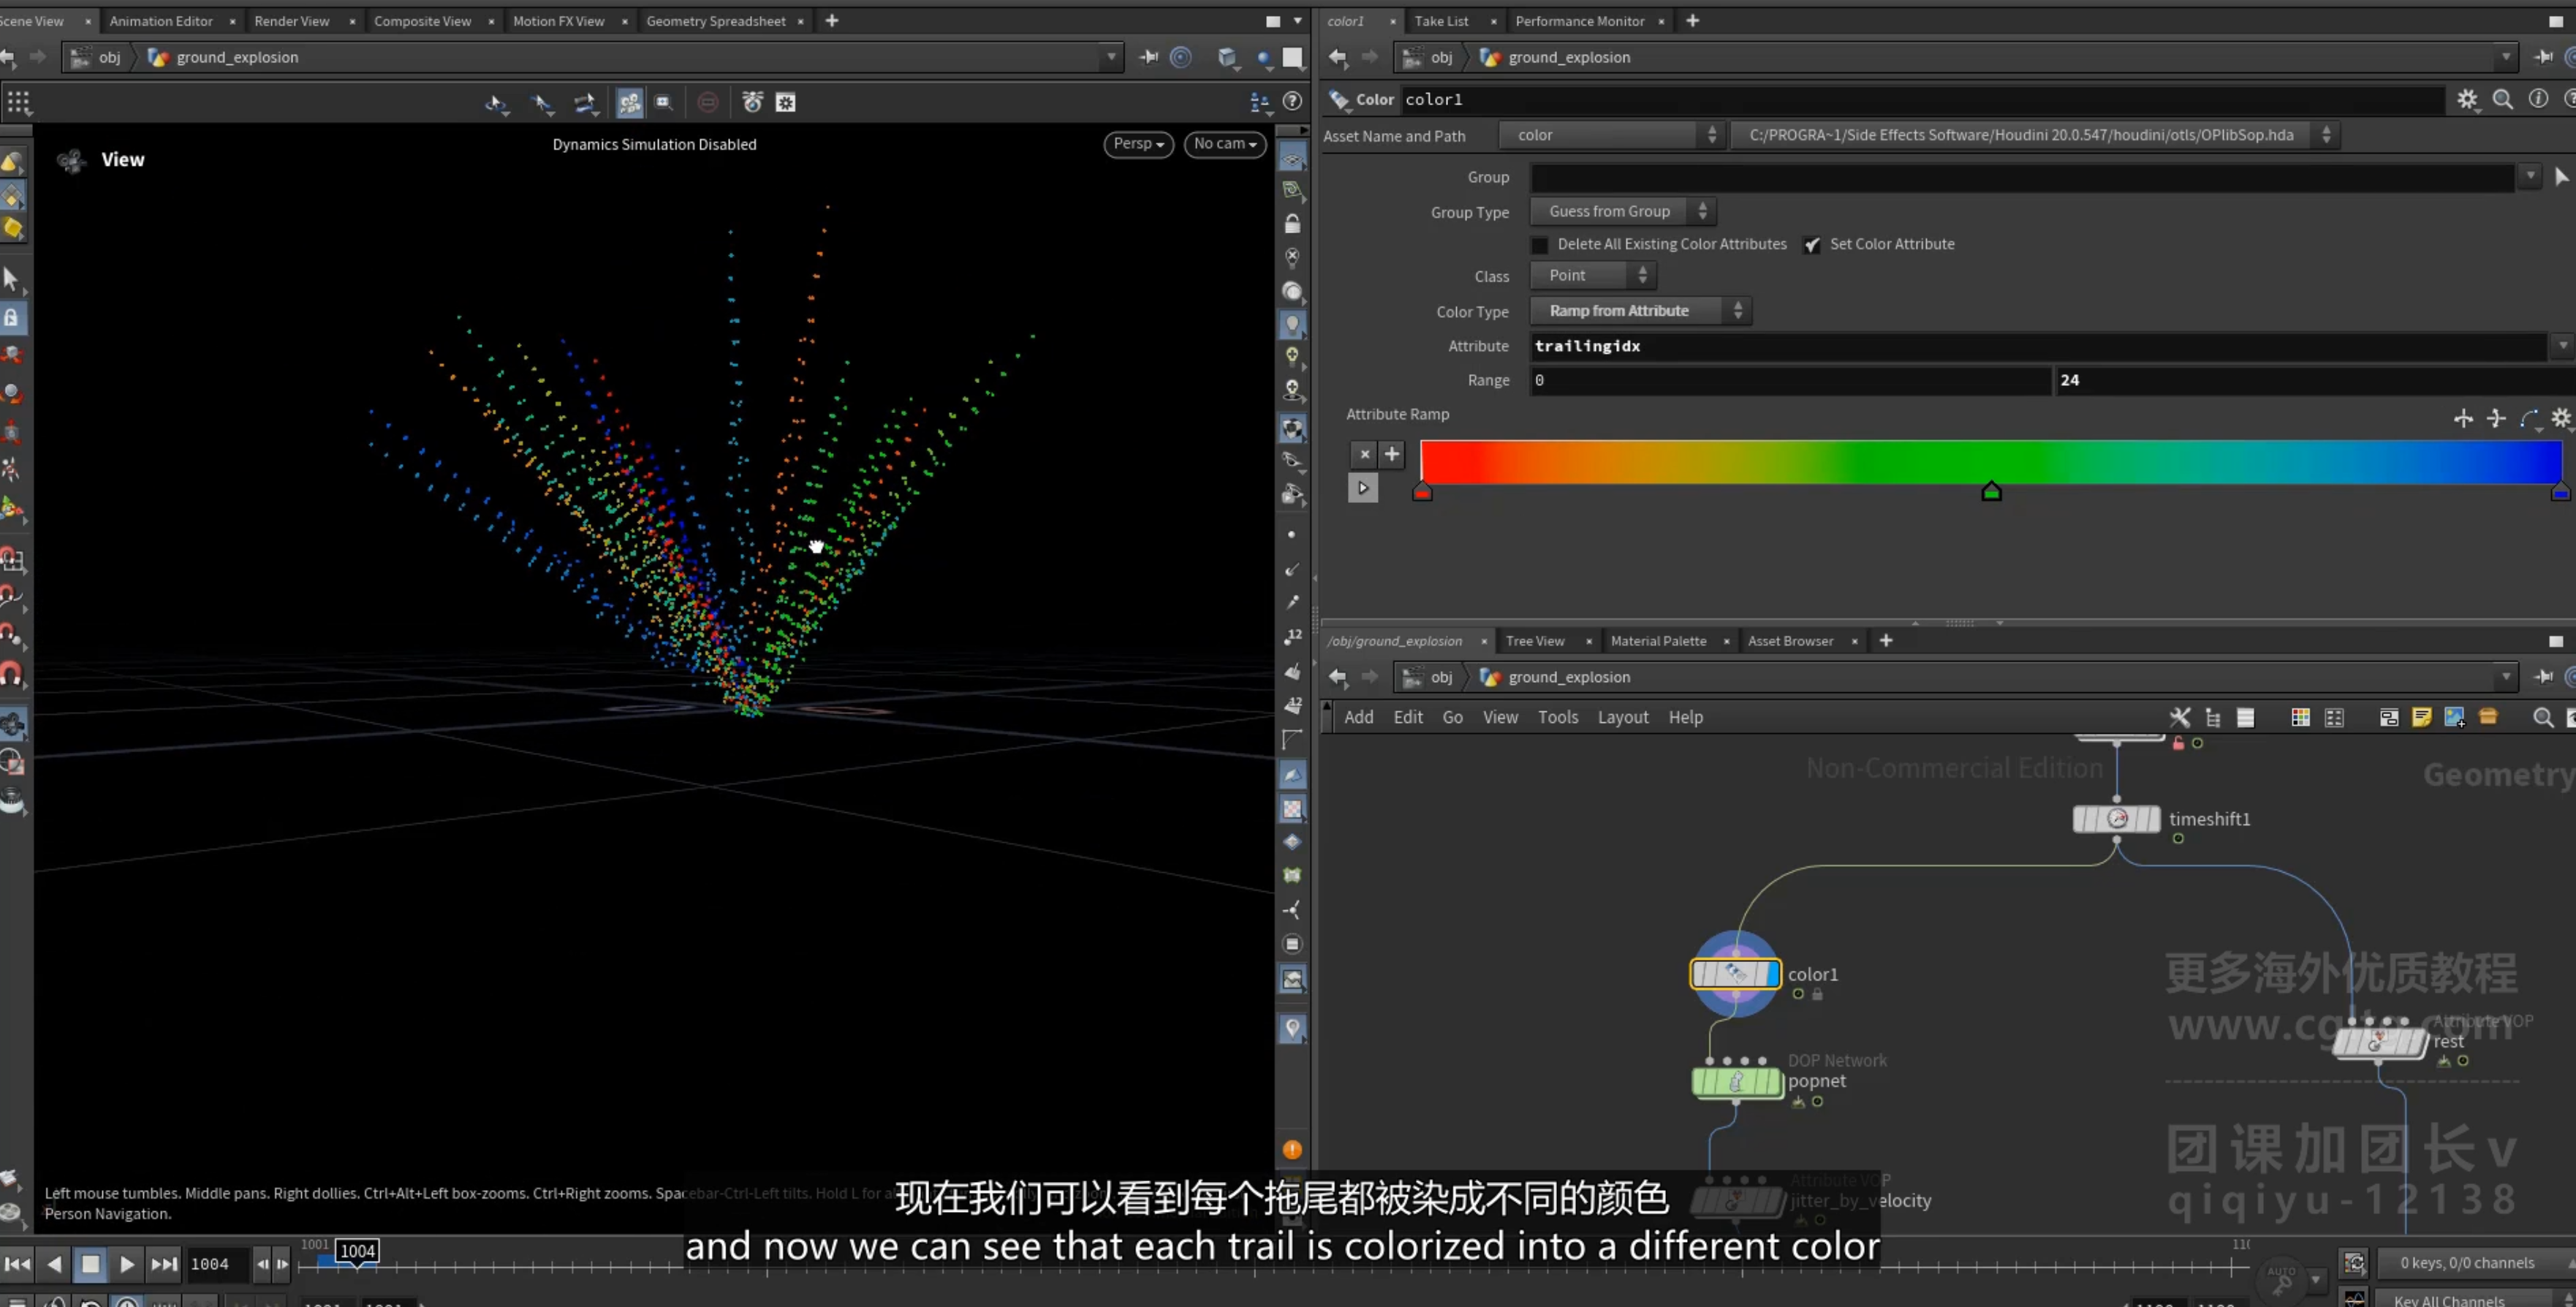Toggle Delete All Existing Color Attributes checkbox

[1540, 244]
